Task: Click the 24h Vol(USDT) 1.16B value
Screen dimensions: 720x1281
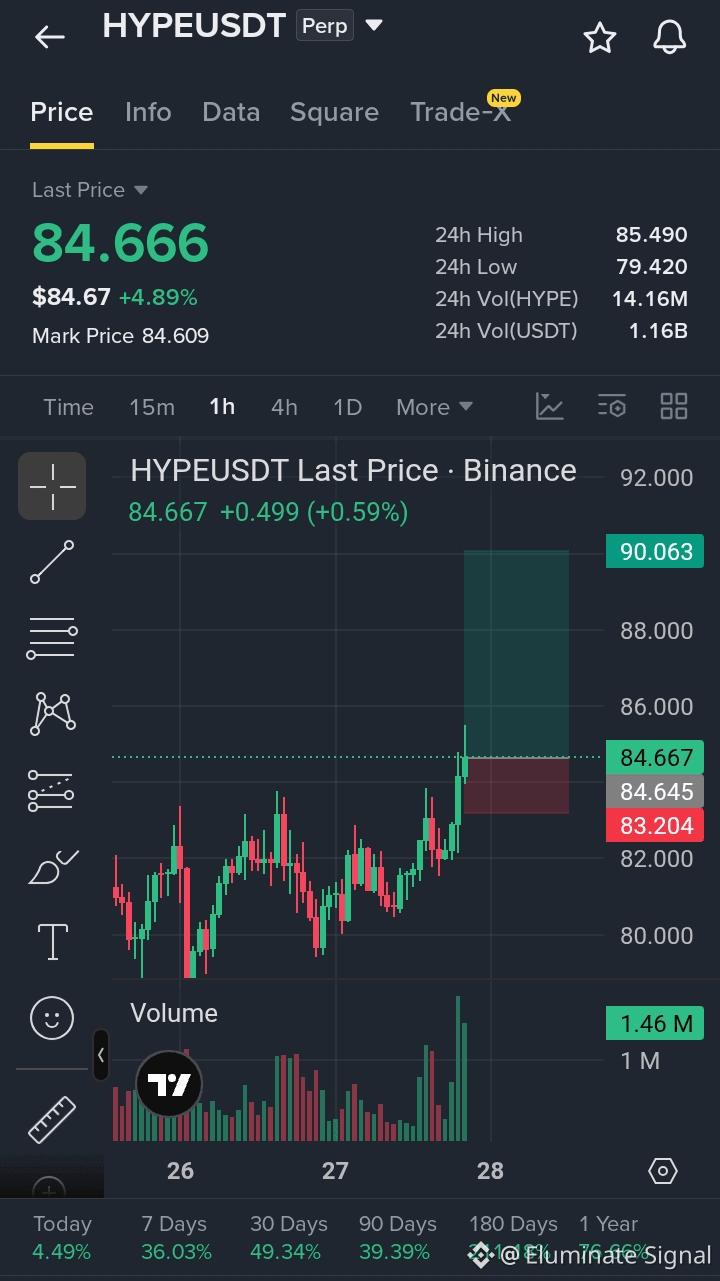Action: (658, 331)
